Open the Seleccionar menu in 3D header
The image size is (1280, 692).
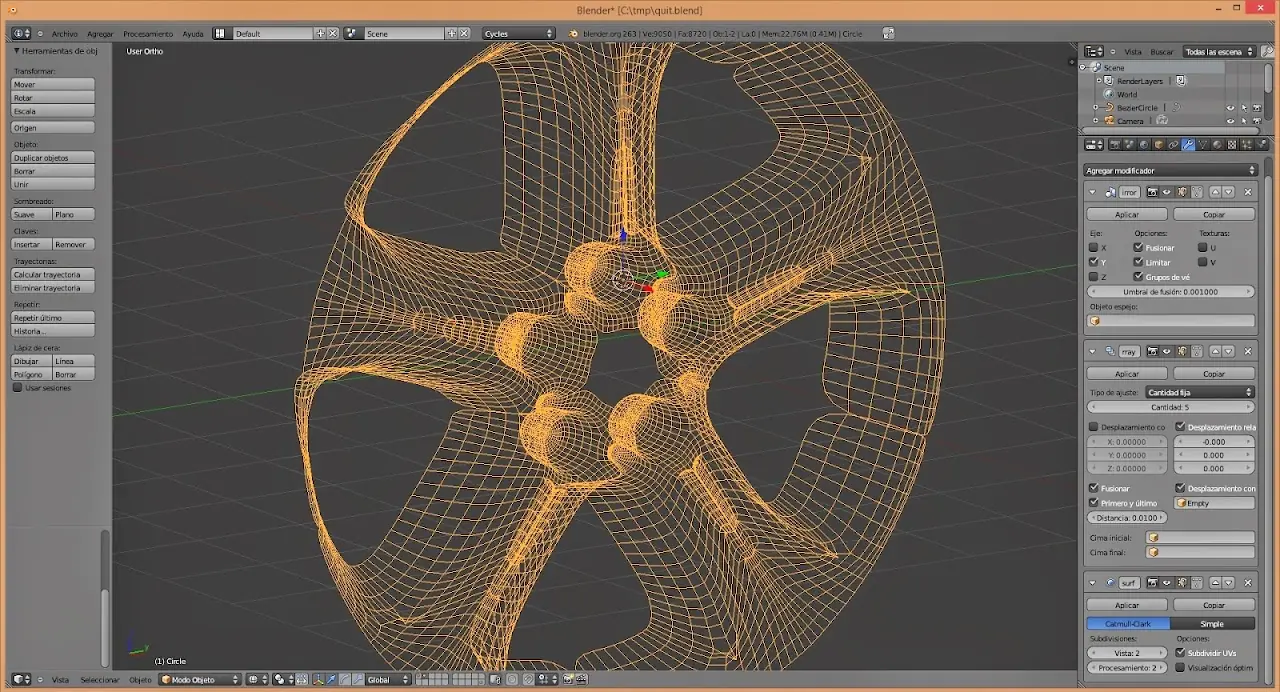(100, 679)
